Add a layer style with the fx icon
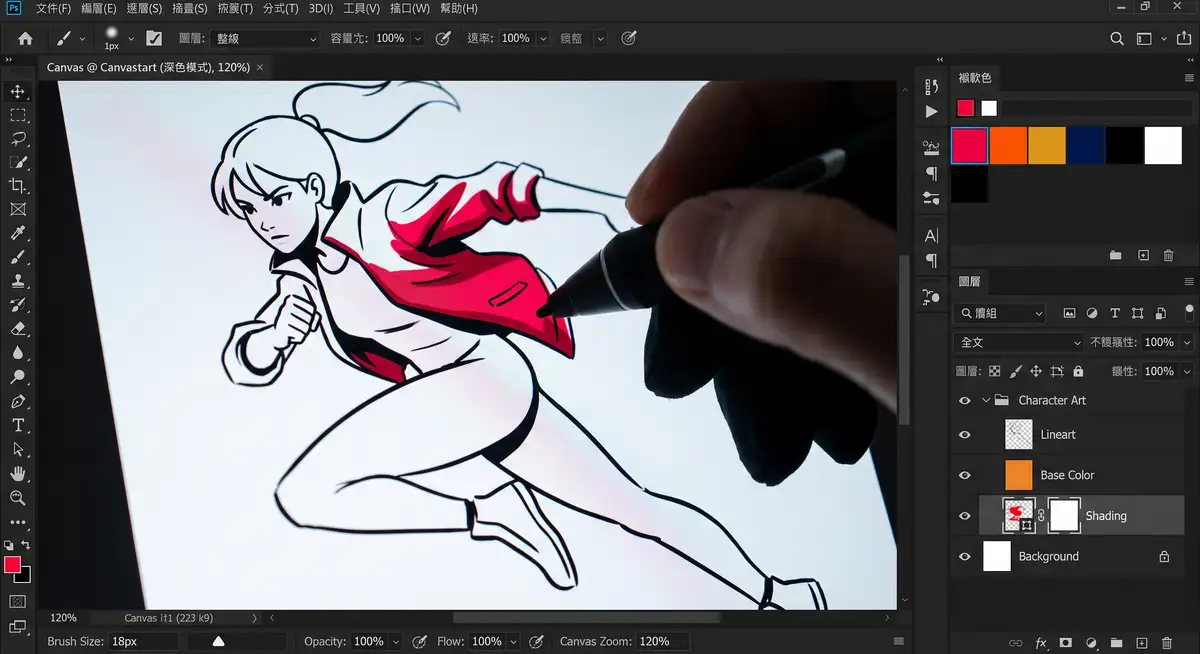This screenshot has height=654, width=1200. click(1041, 642)
